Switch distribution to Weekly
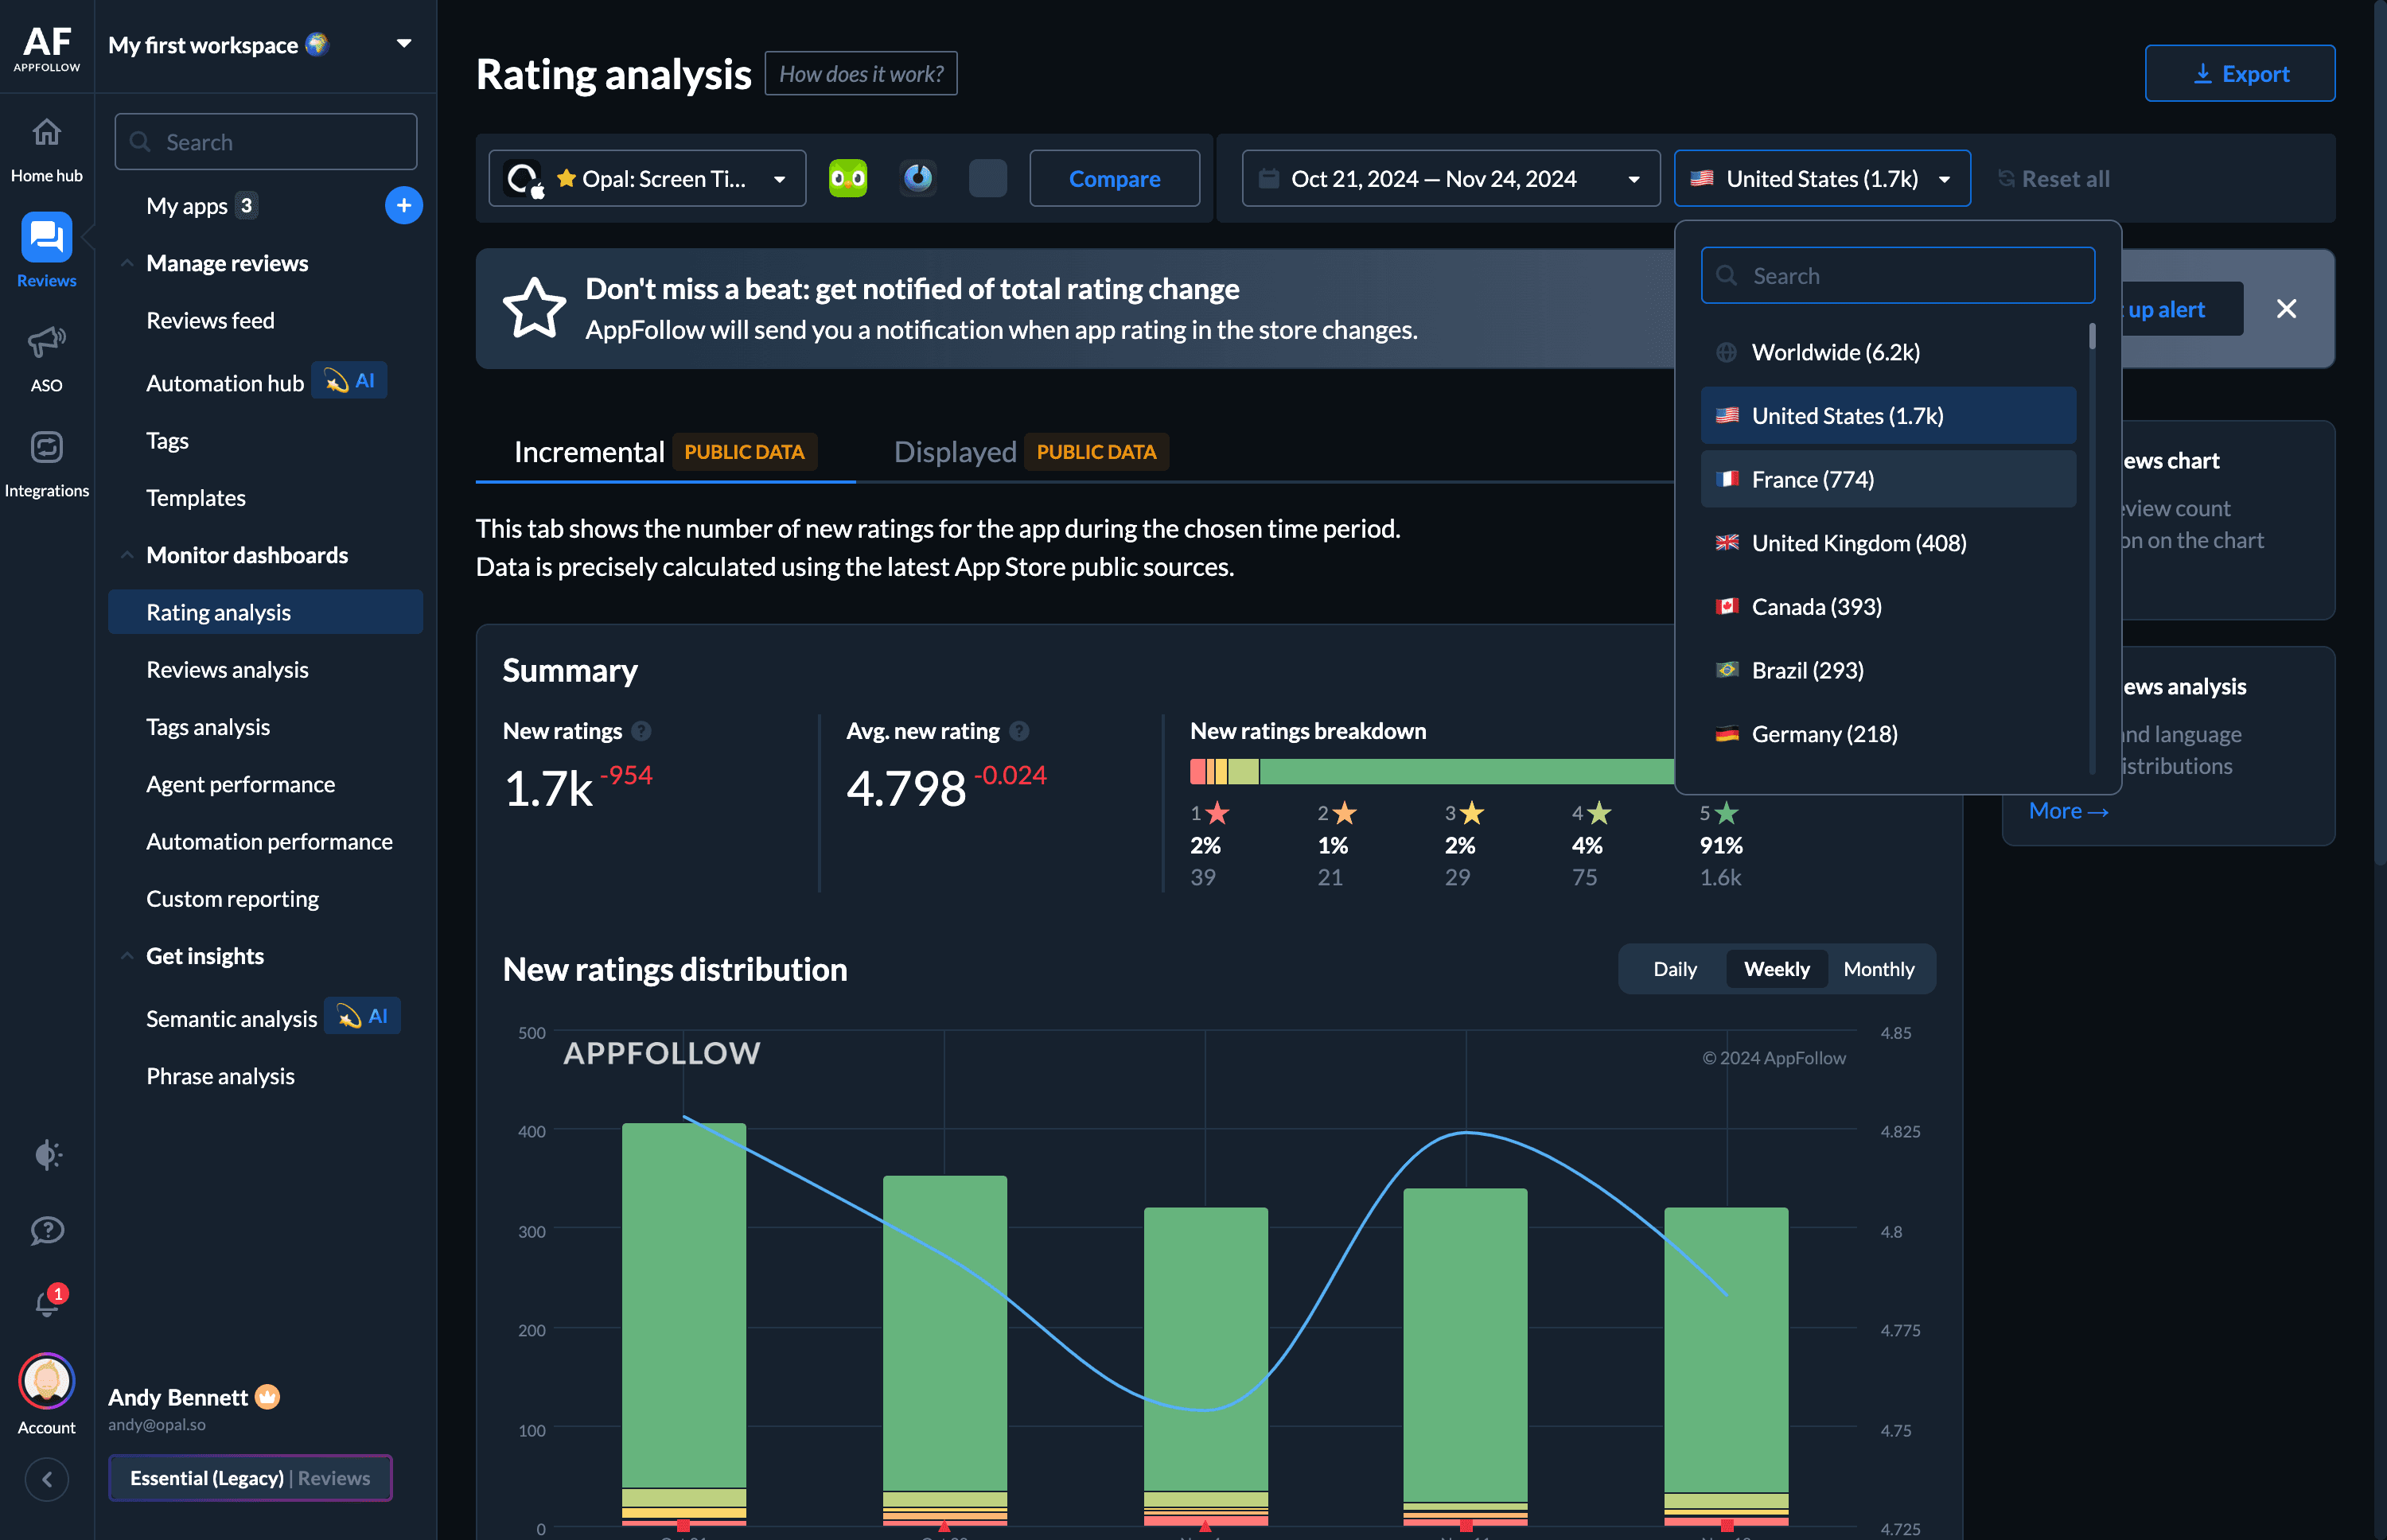The width and height of the screenshot is (2387, 1540). click(x=1777, y=969)
